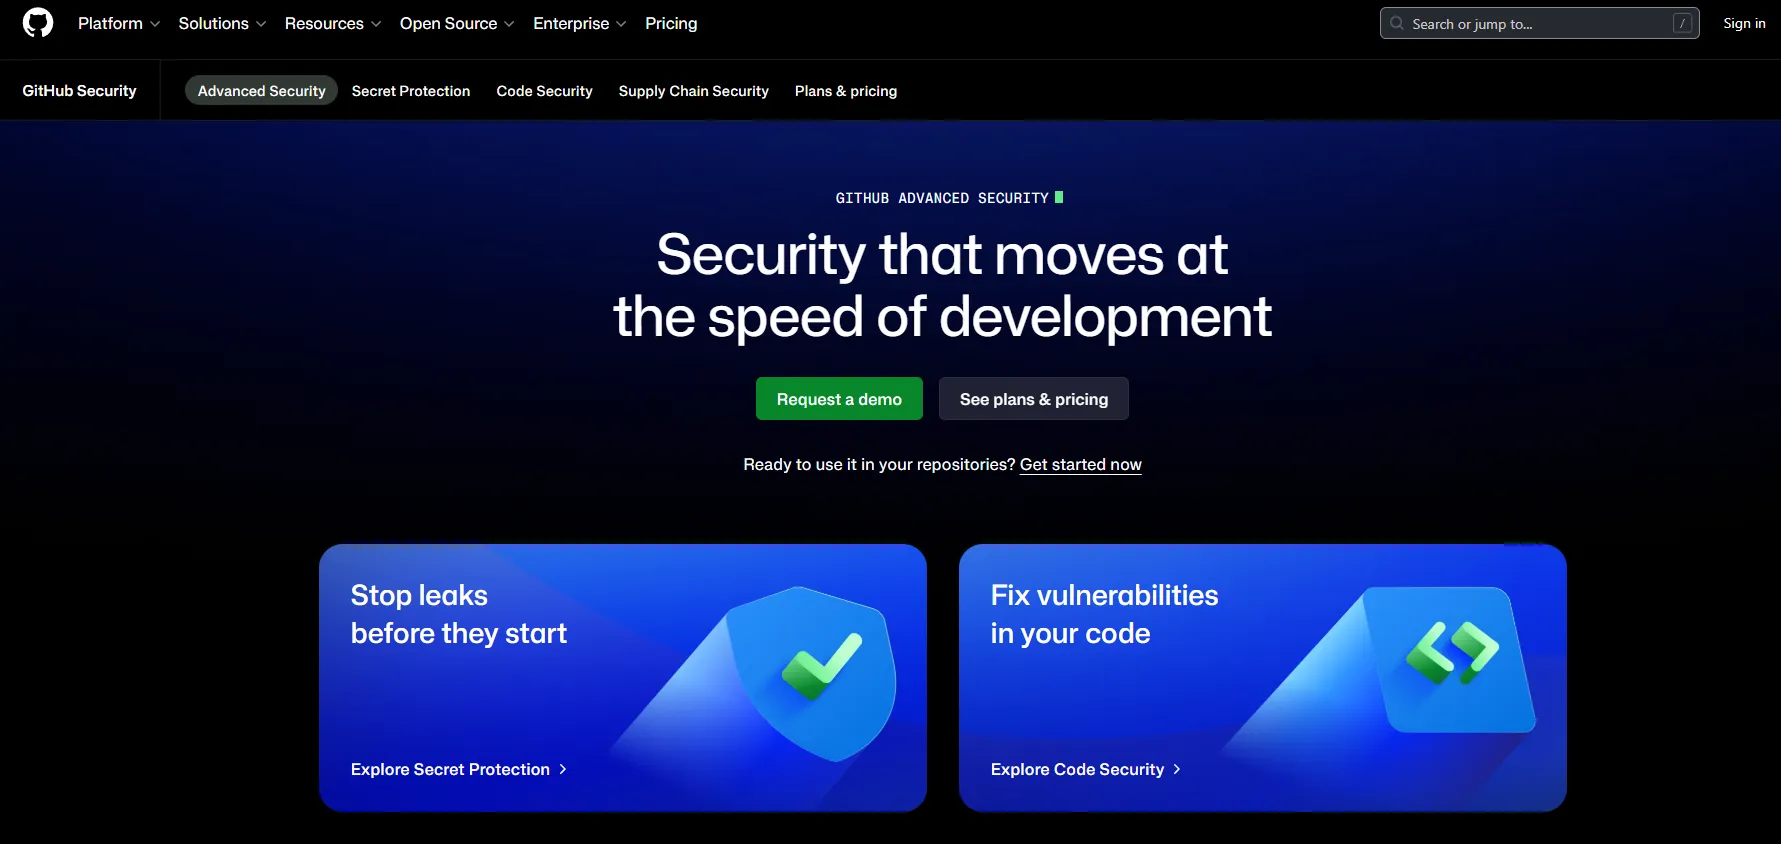The width and height of the screenshot is (1781, 844).
Task: Switch to the Code Security tab
Action: 544,91
